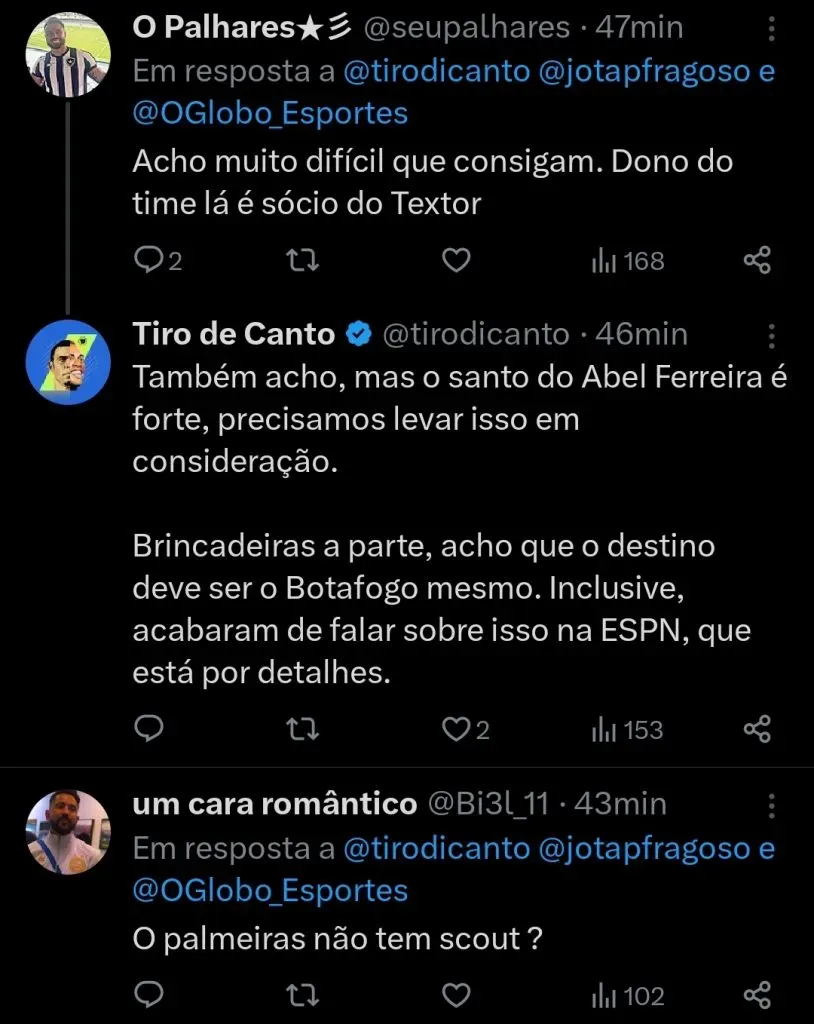Viewport: 814px width, 1024px height.
Task: Reply to Tiro de Canto's tweet
Action: coord(149,730)
